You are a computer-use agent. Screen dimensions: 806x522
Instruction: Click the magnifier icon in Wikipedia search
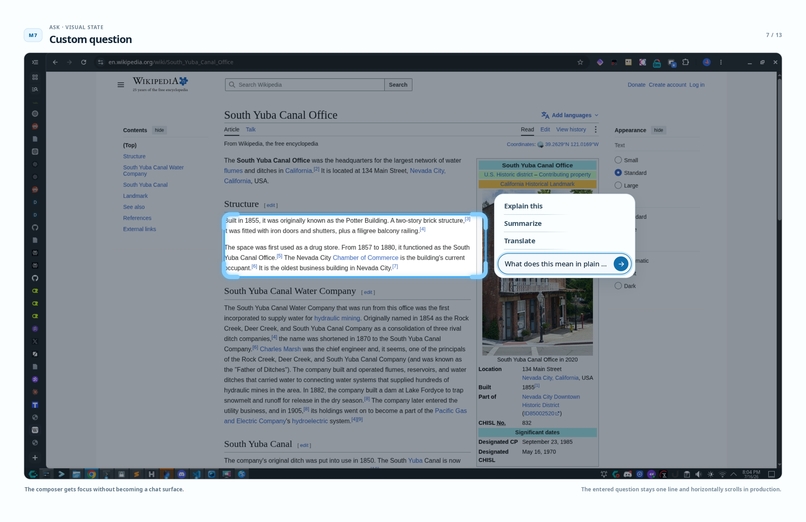pyautogui.click(x=232, y=85)
